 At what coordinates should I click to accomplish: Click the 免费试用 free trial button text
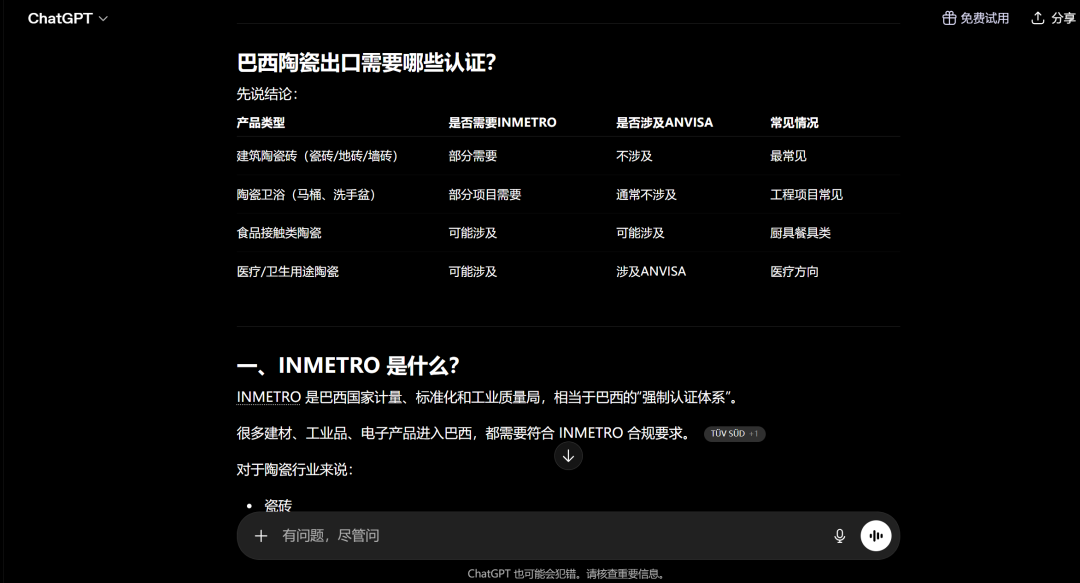(985, 18)
